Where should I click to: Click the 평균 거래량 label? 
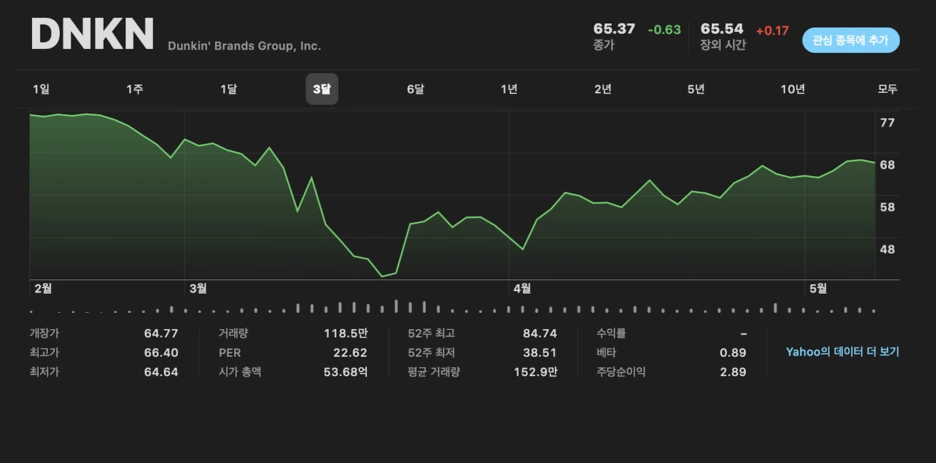(x=434, y=372)
